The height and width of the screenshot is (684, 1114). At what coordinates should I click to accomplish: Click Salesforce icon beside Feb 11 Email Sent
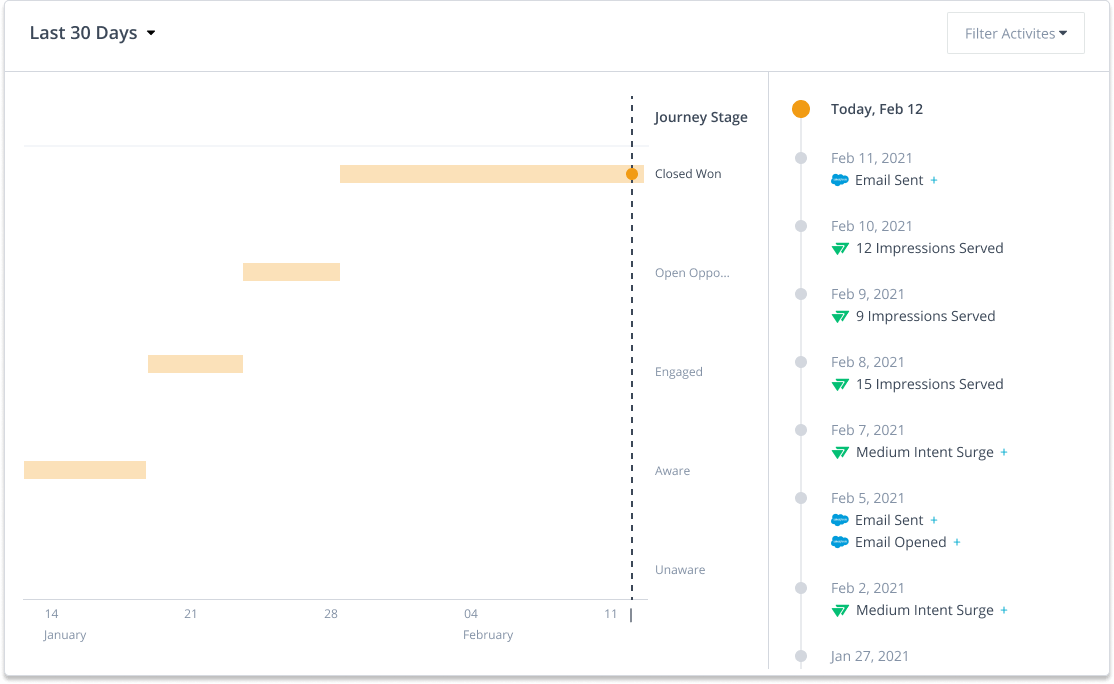[840, 180]
